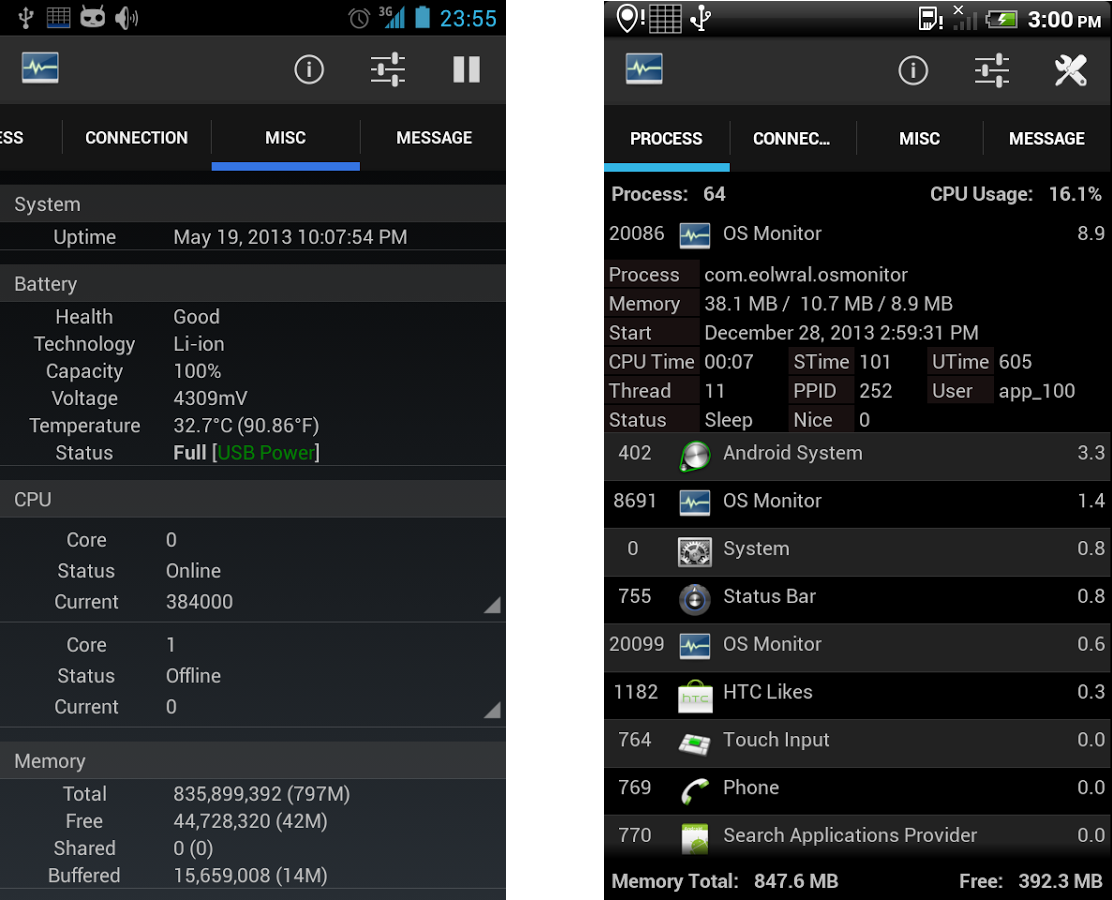1112x900 pixels.
Task: Tap the location pin icon in the right status bar
Action: pyautogui.click(x=627, y=18)
